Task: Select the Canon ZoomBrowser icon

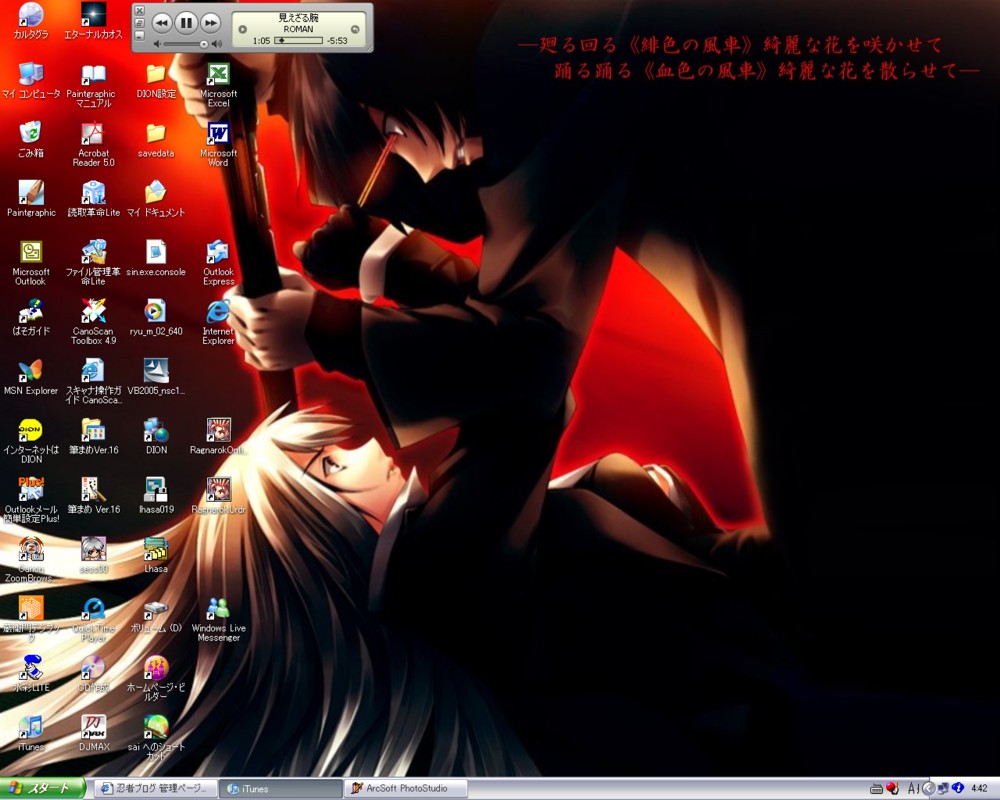Action: pos(31,559)
